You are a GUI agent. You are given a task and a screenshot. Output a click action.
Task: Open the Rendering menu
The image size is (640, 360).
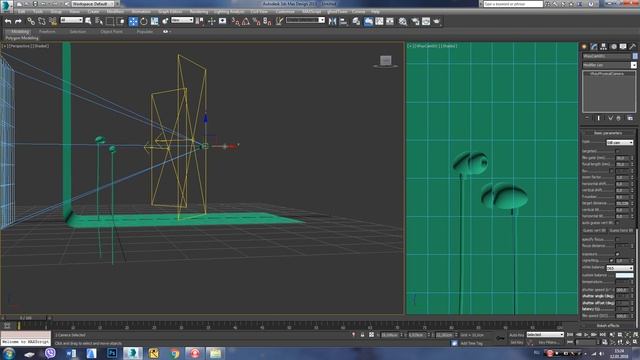(199, 12)
